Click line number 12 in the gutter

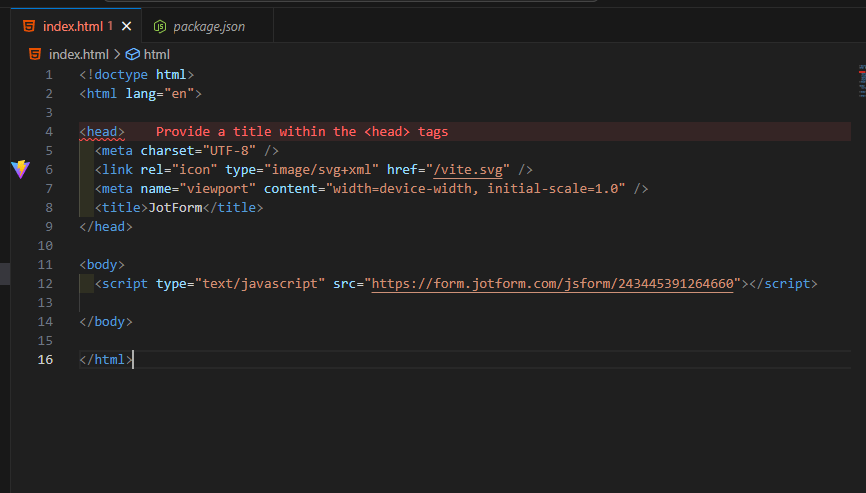point(45,283)
